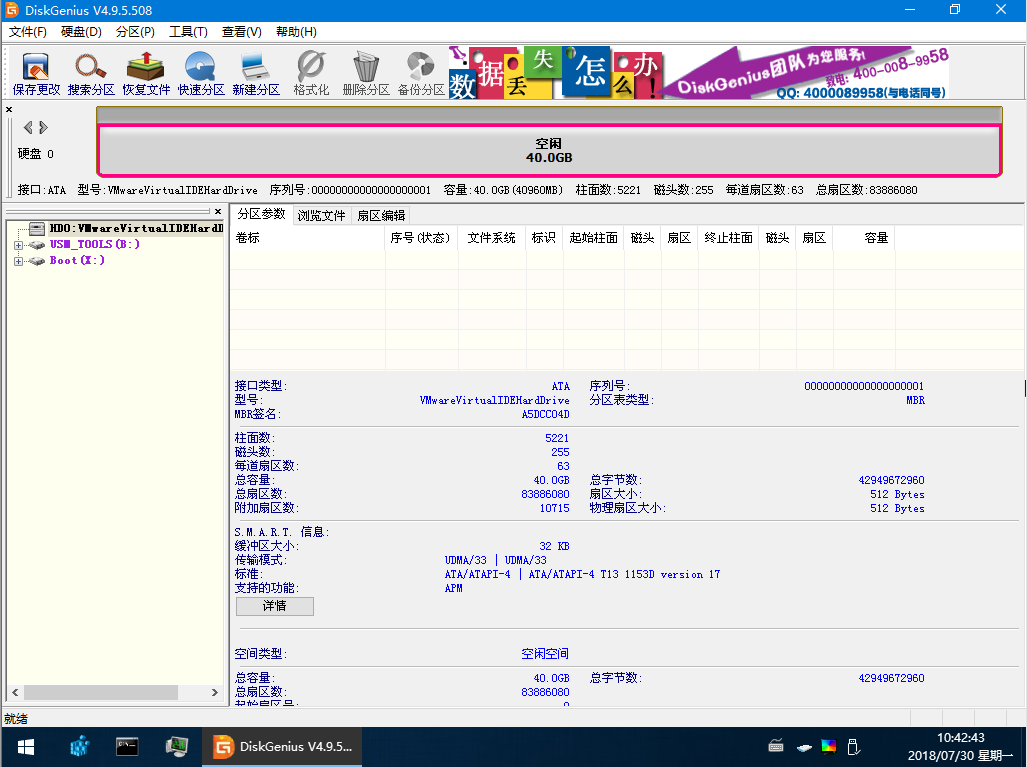The height and width of the screenshot is (767, 1027).
Task: Open the blue cube app in taskbar
Action: click(79, 747)
